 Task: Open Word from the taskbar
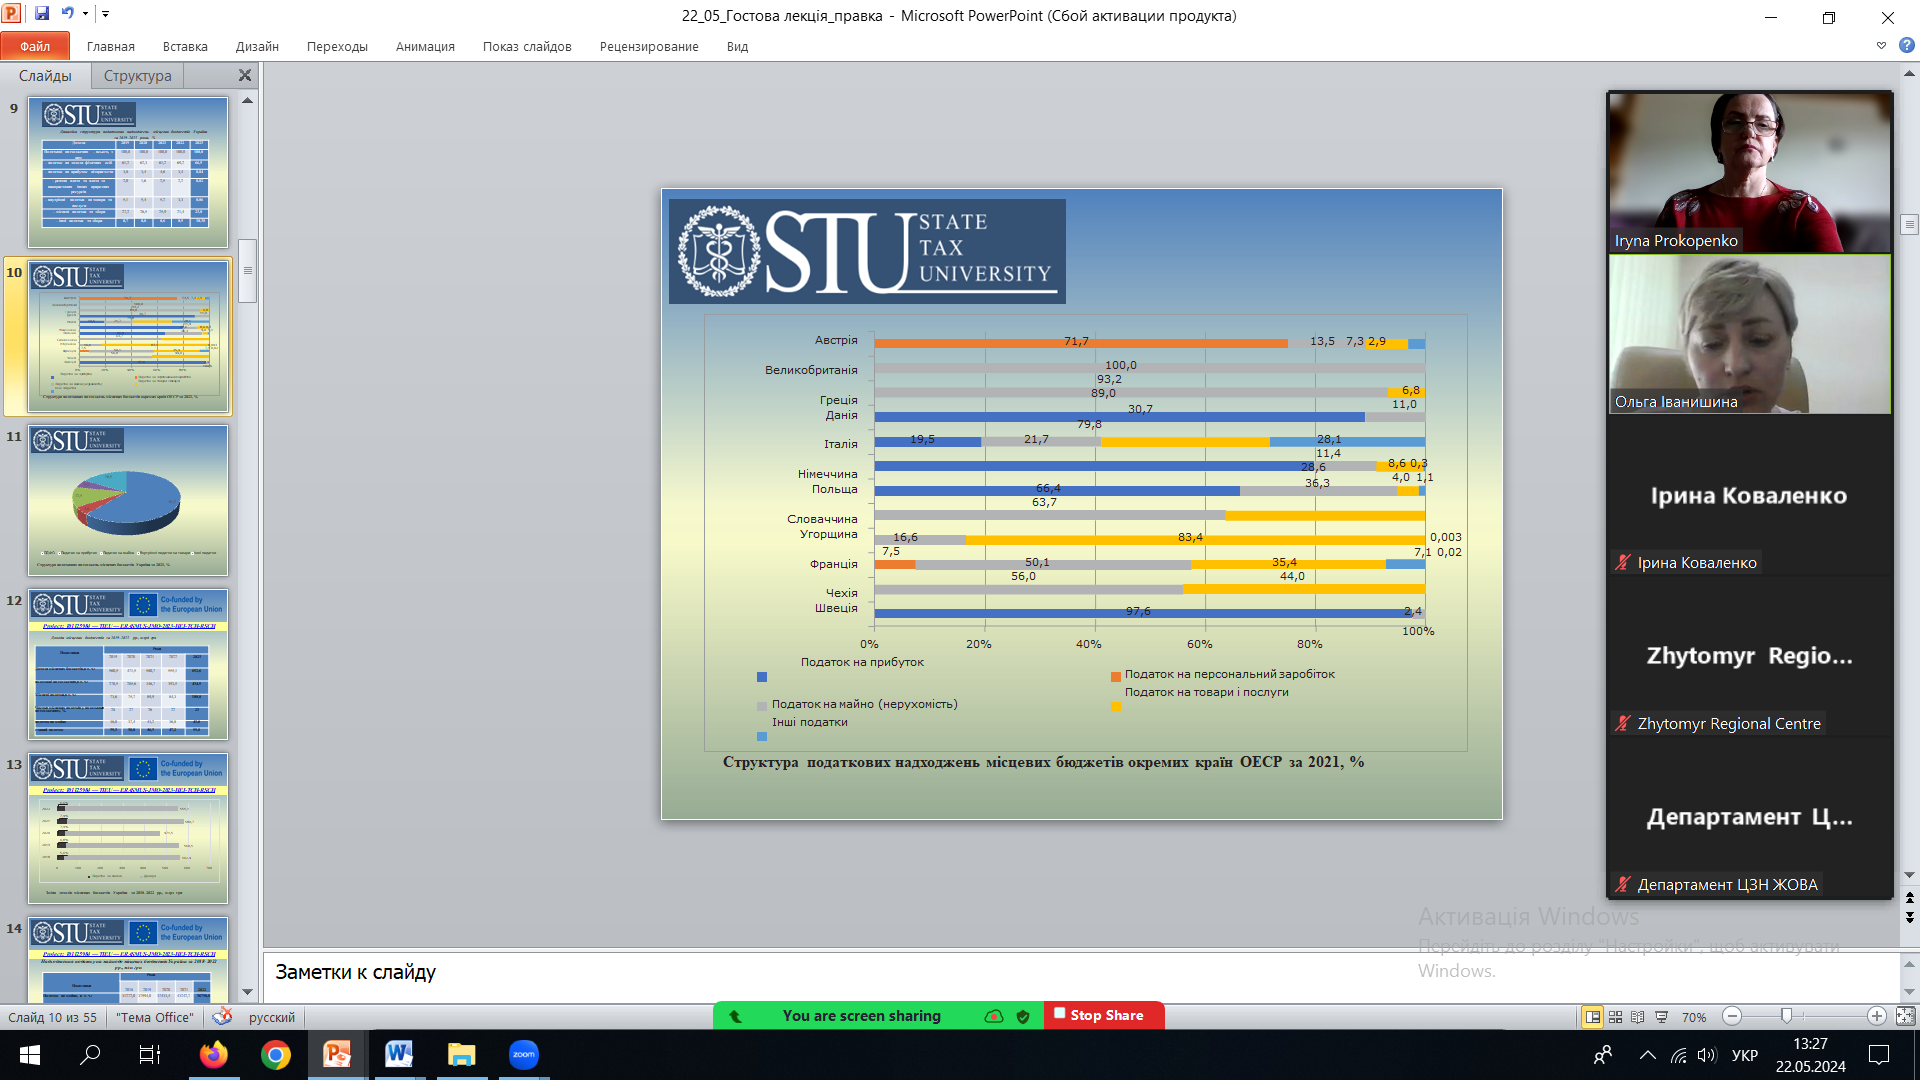pyautogui.click(x=398, y=1055)
